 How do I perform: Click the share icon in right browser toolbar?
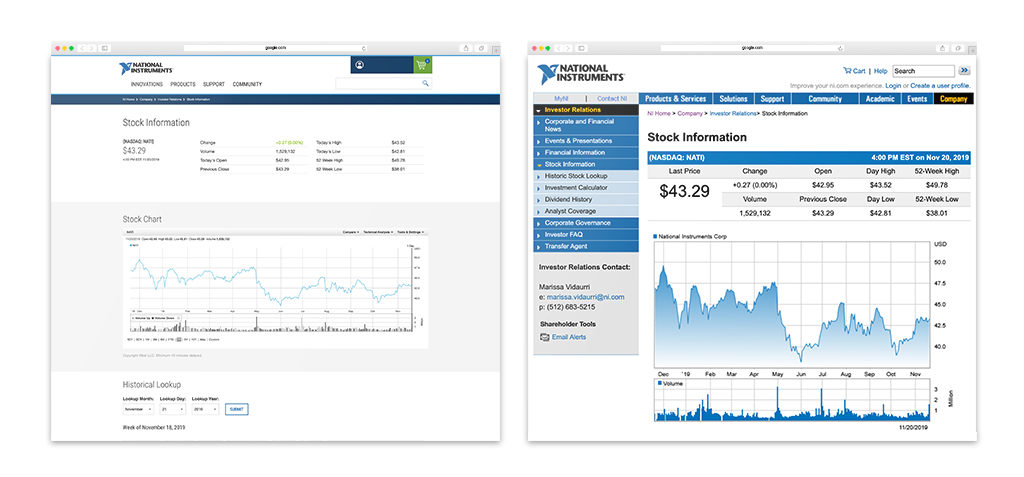942,48
